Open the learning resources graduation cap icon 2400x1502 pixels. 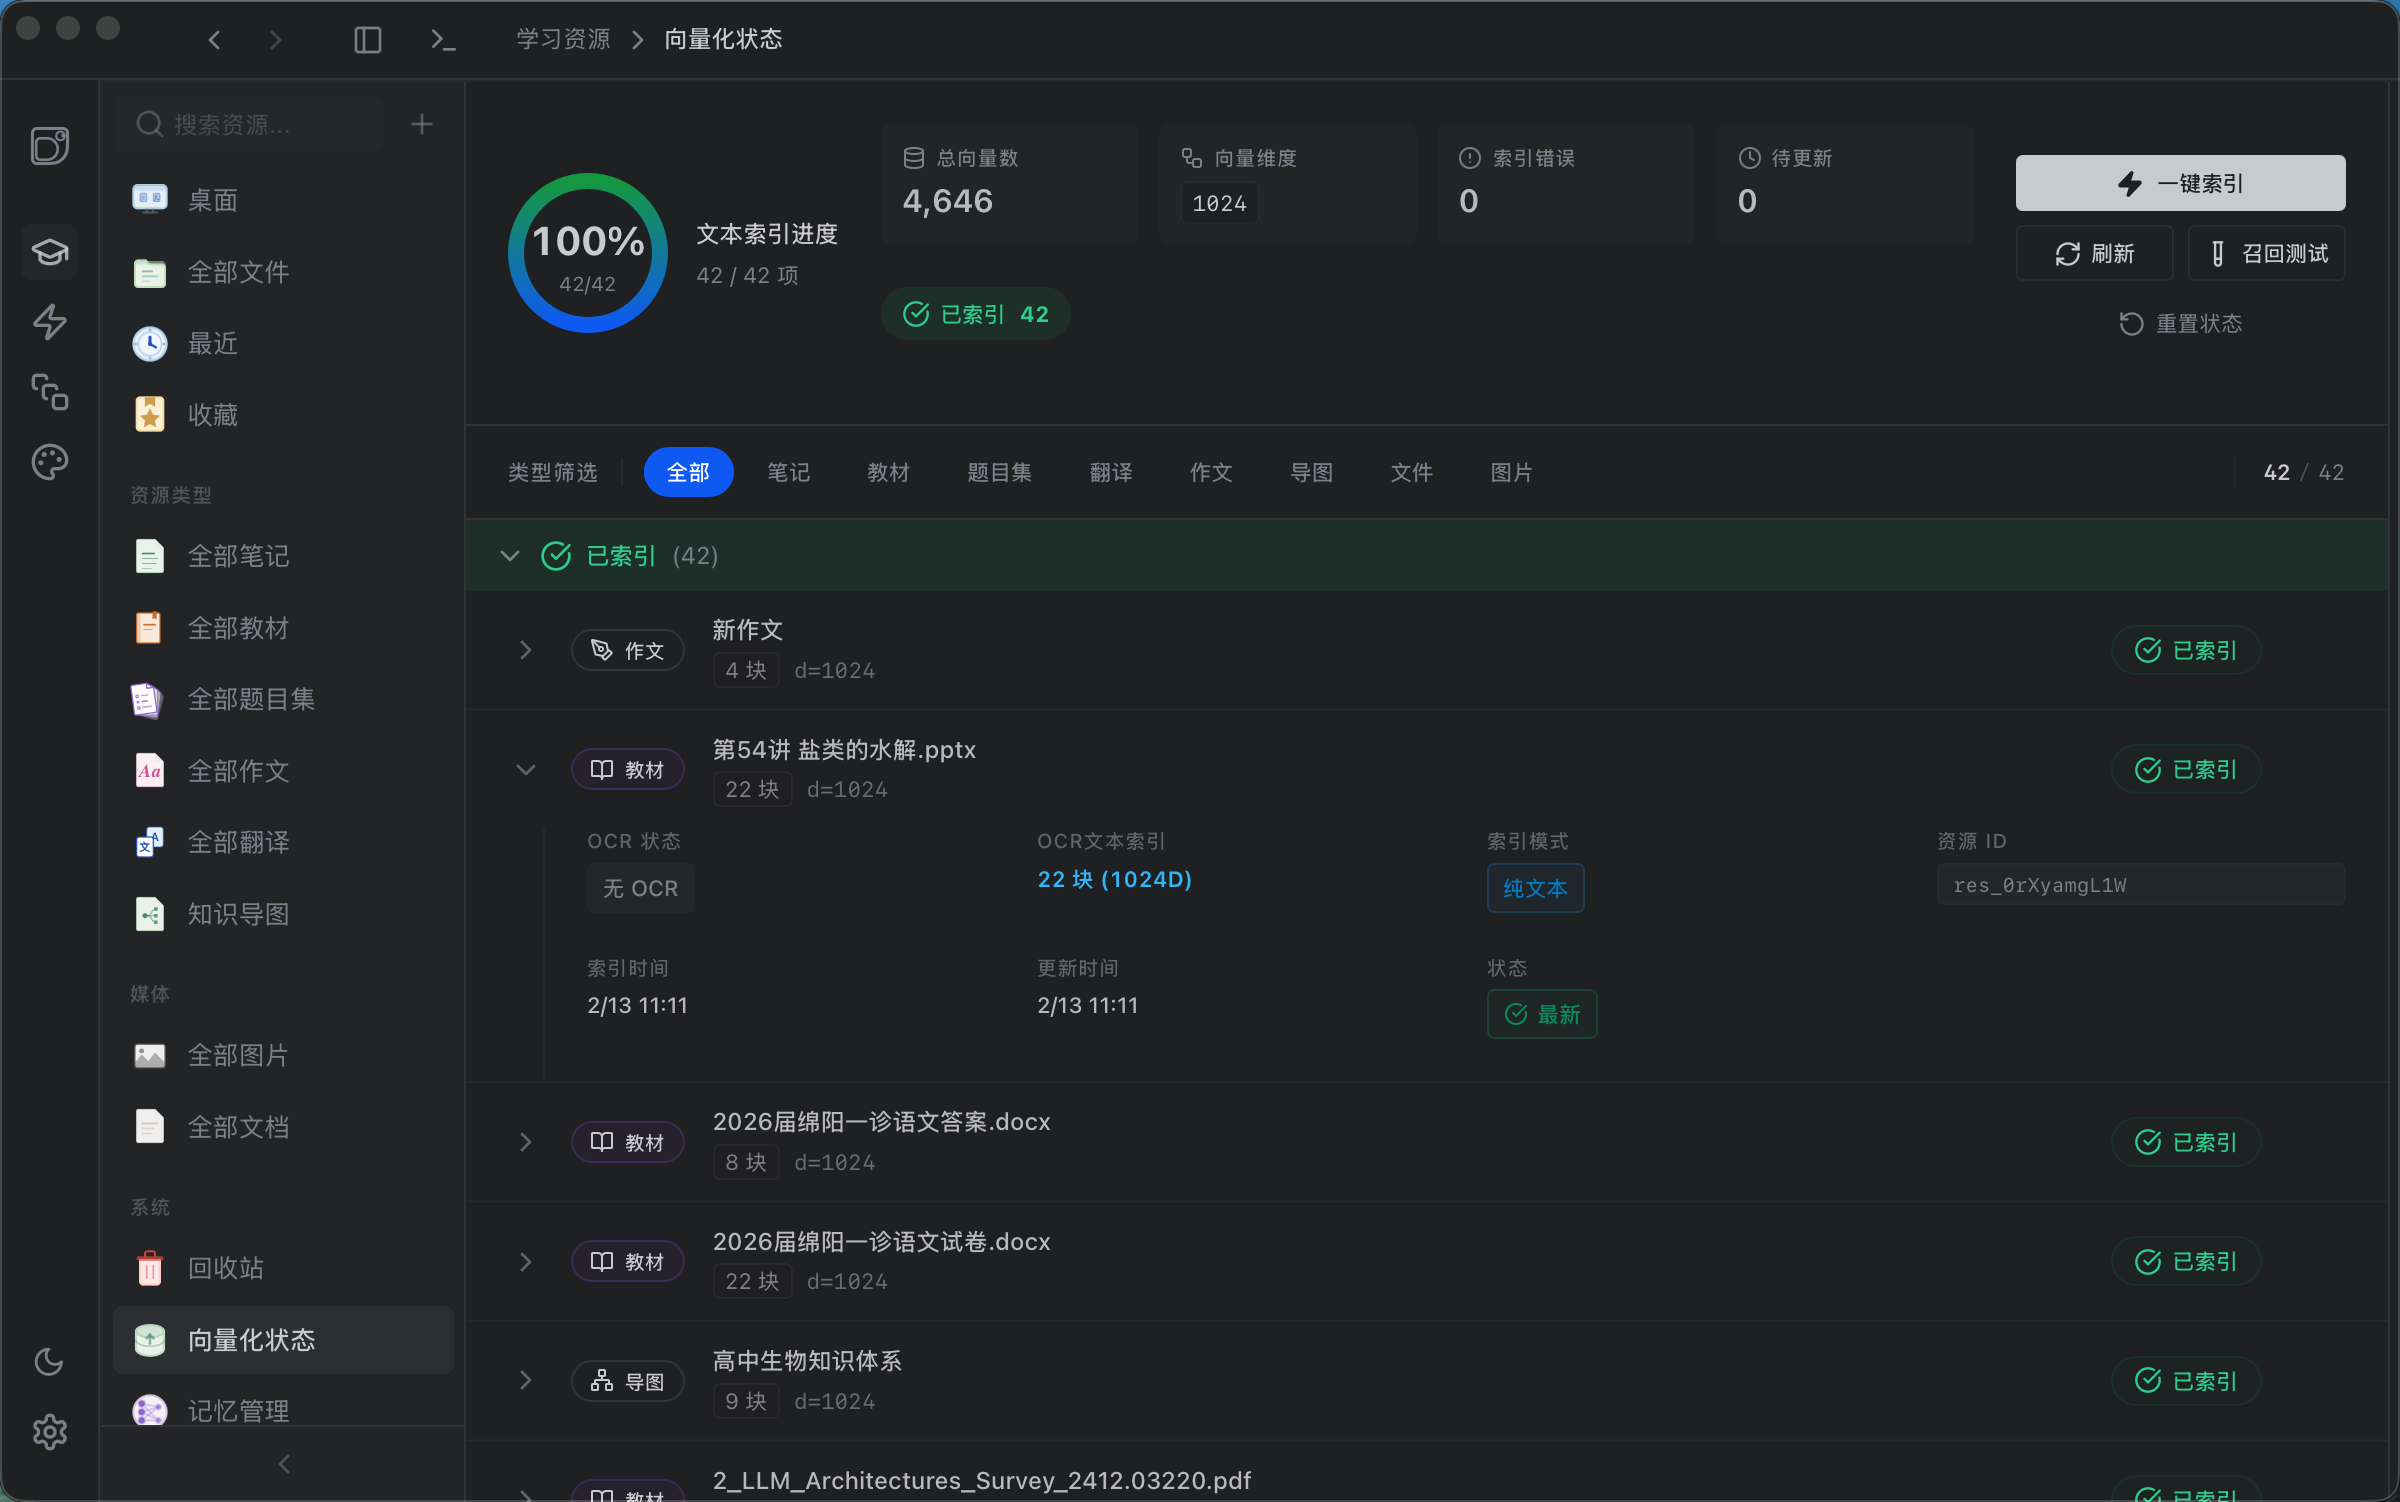[x=50, y=251]
